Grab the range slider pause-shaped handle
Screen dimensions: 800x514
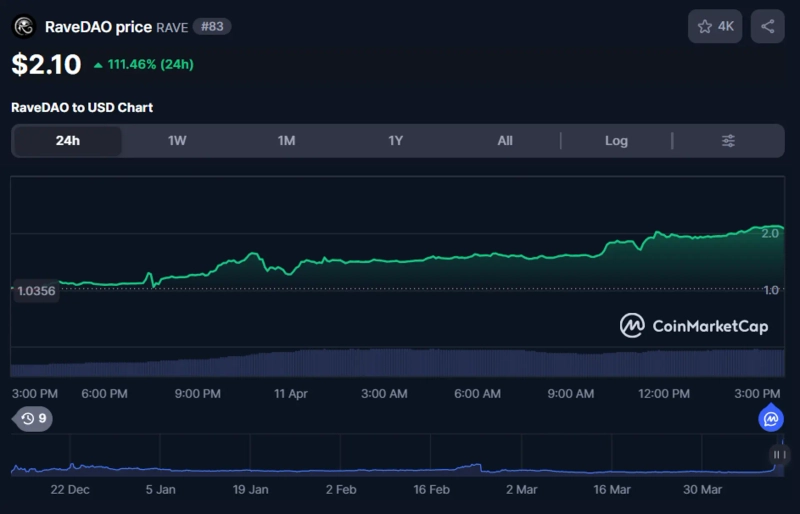pyautogui.click(x=779, y=454)
